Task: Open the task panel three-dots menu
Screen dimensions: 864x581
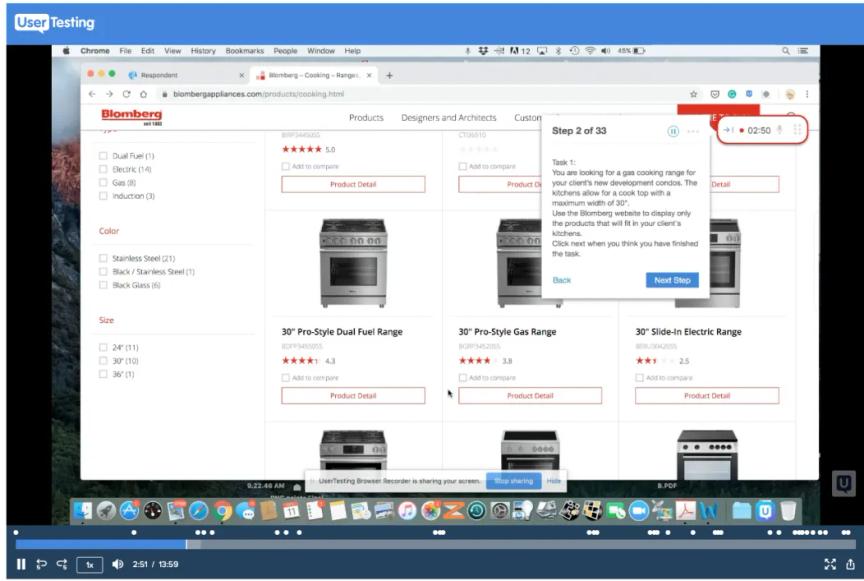Action: (693, 131)
